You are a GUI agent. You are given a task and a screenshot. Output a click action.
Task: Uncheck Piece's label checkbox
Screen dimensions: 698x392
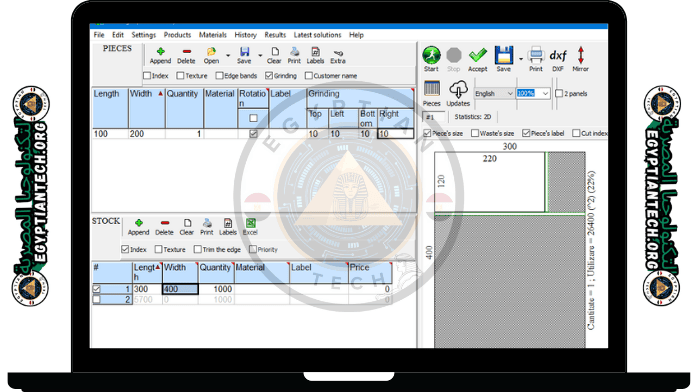tap(526, 133)
